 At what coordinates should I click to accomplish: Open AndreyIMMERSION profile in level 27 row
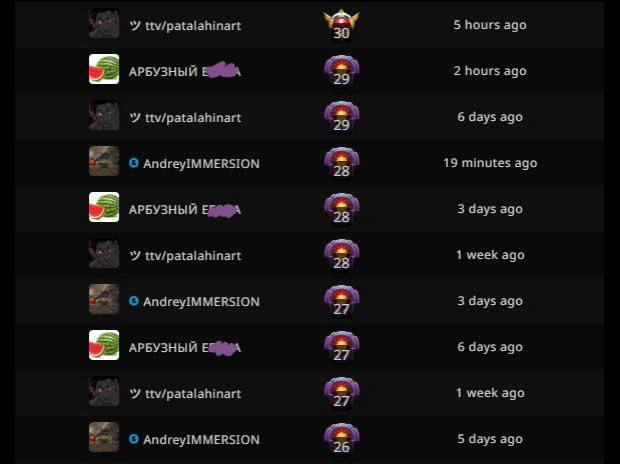[x=201, y=302]
